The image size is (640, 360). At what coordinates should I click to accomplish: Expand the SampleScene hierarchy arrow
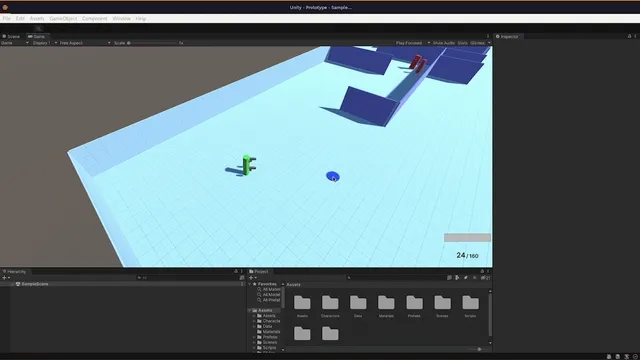click(x=13, y=284)
